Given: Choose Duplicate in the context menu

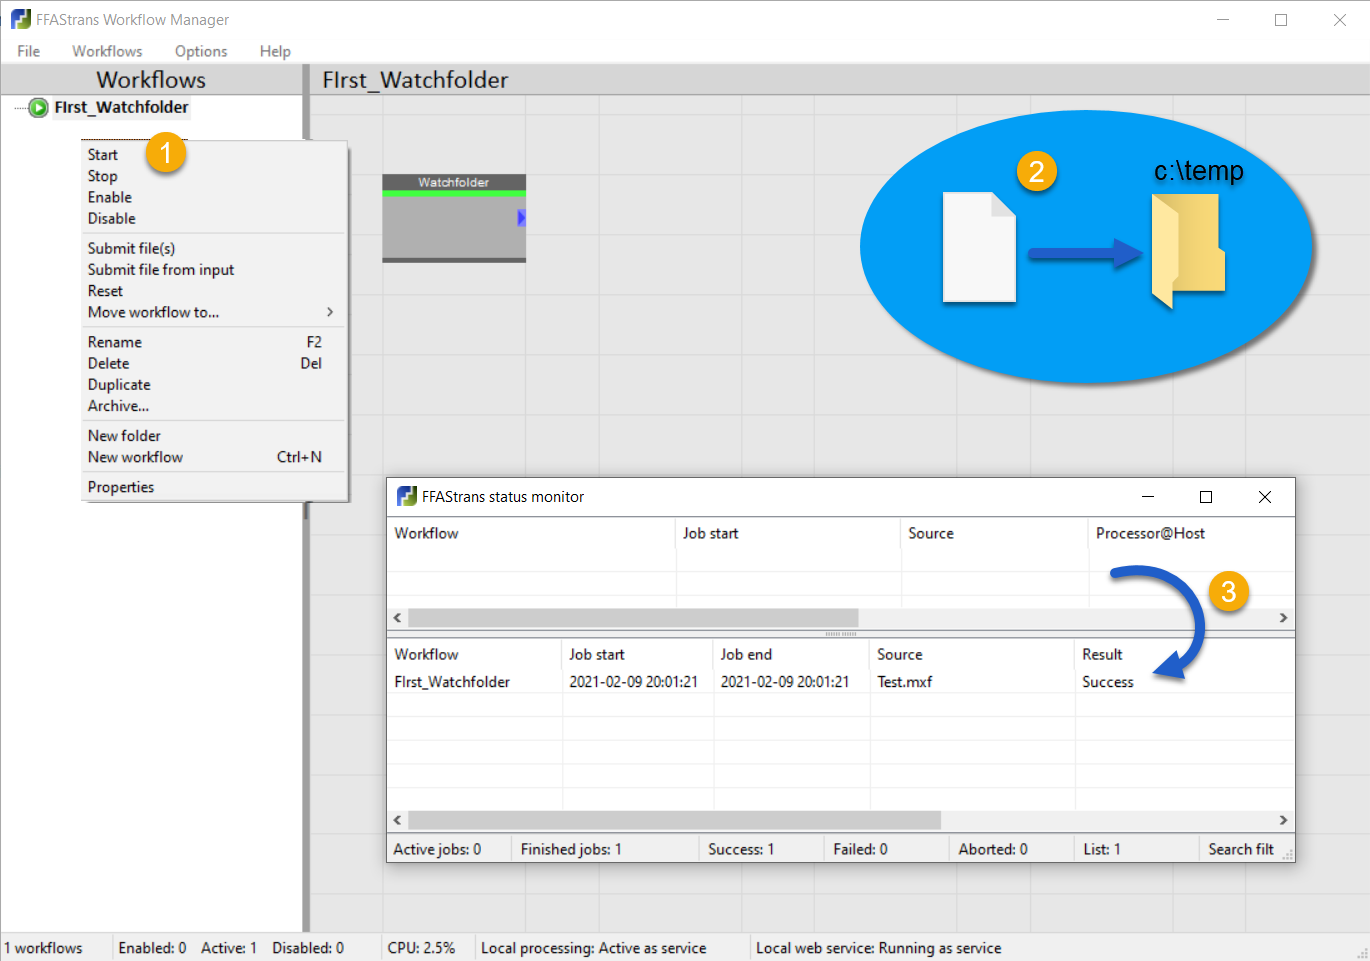Looking at the screenshot, I should [215, 385].
